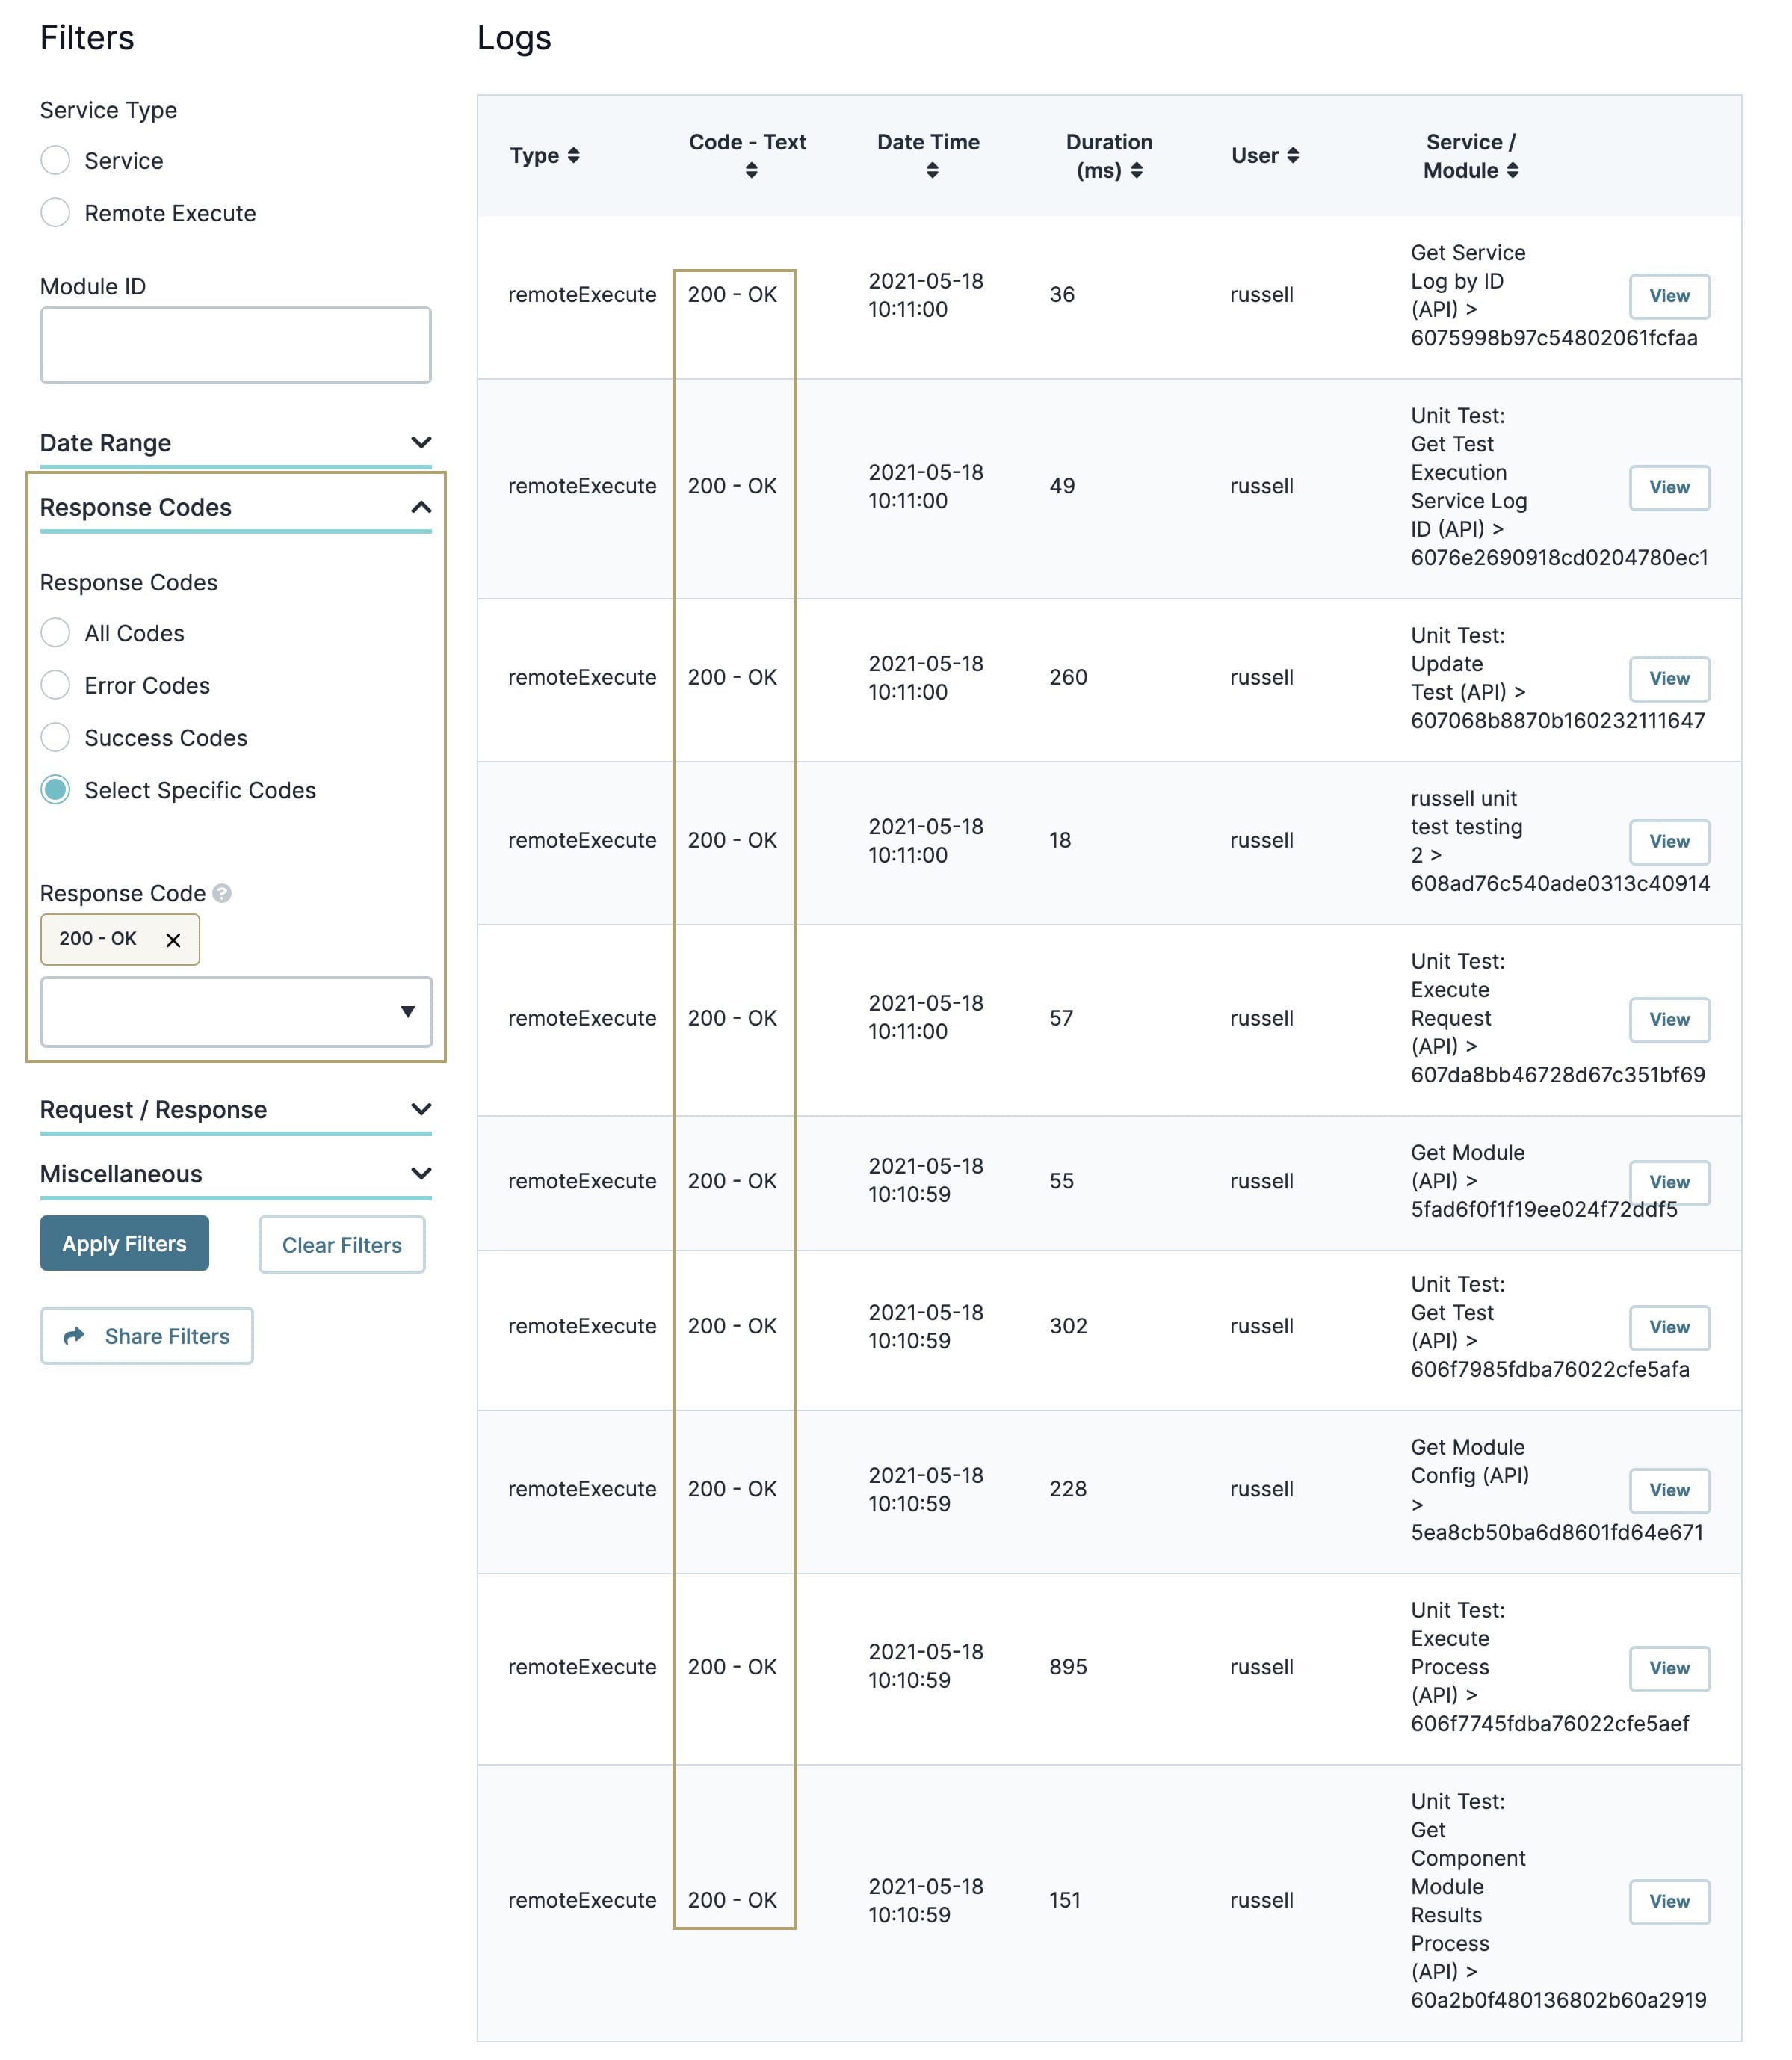Screen dimensions: 1792x2060
Task: Expand the Miscellaneous section
Action: point(235,1174)
